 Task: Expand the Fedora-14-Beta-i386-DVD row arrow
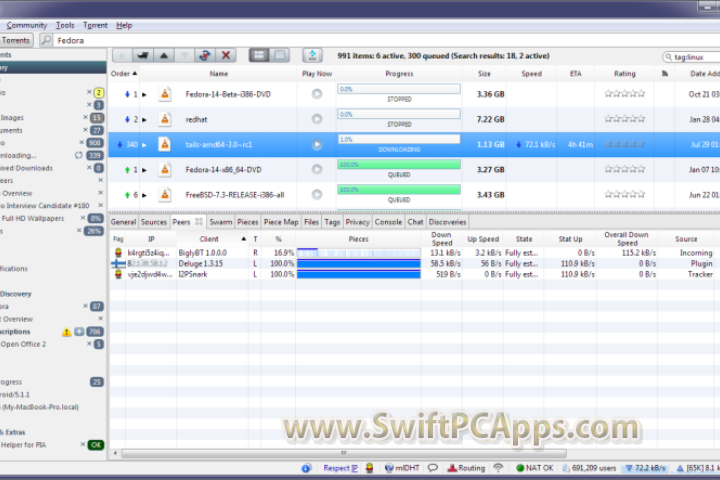click(x=144, y=95)
